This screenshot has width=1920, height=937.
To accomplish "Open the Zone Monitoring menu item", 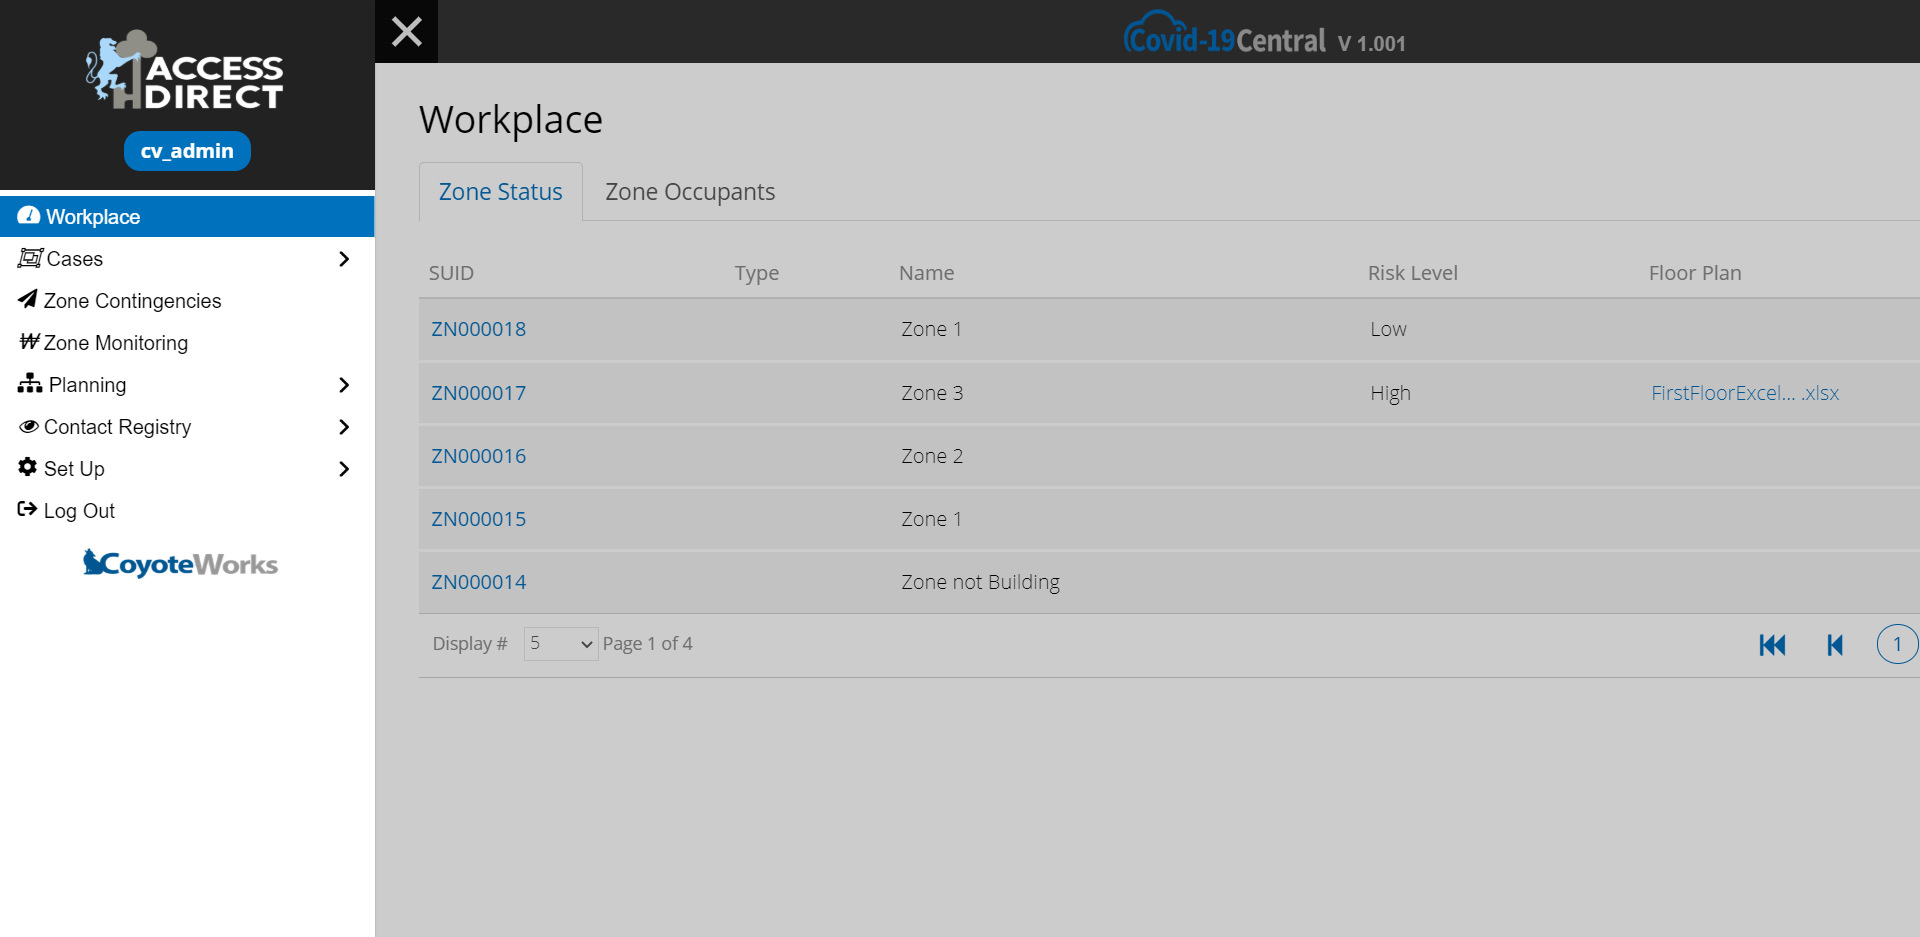I will pos(115,343).
